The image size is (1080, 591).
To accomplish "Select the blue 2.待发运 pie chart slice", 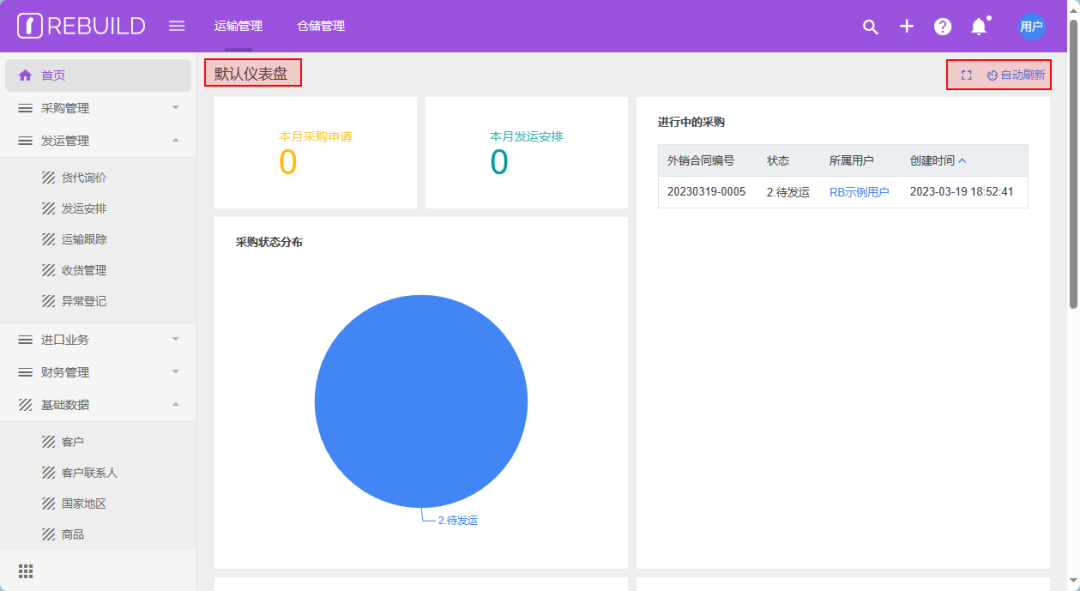I will point(421,400).
